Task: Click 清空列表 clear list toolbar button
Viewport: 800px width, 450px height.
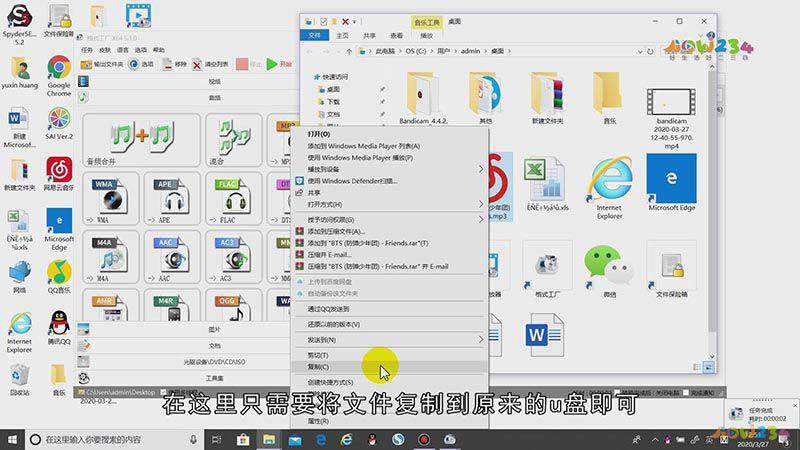Action: coord(210,64)
